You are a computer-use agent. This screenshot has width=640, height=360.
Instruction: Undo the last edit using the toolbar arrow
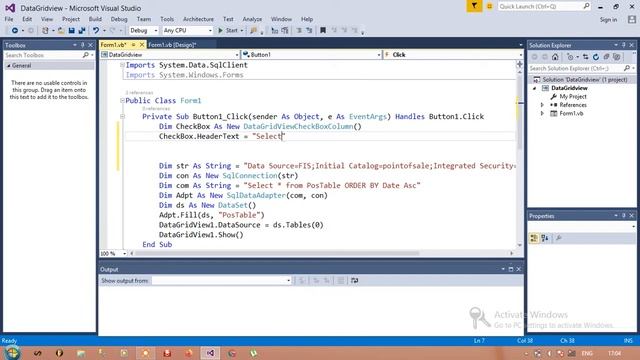point(96,31)
